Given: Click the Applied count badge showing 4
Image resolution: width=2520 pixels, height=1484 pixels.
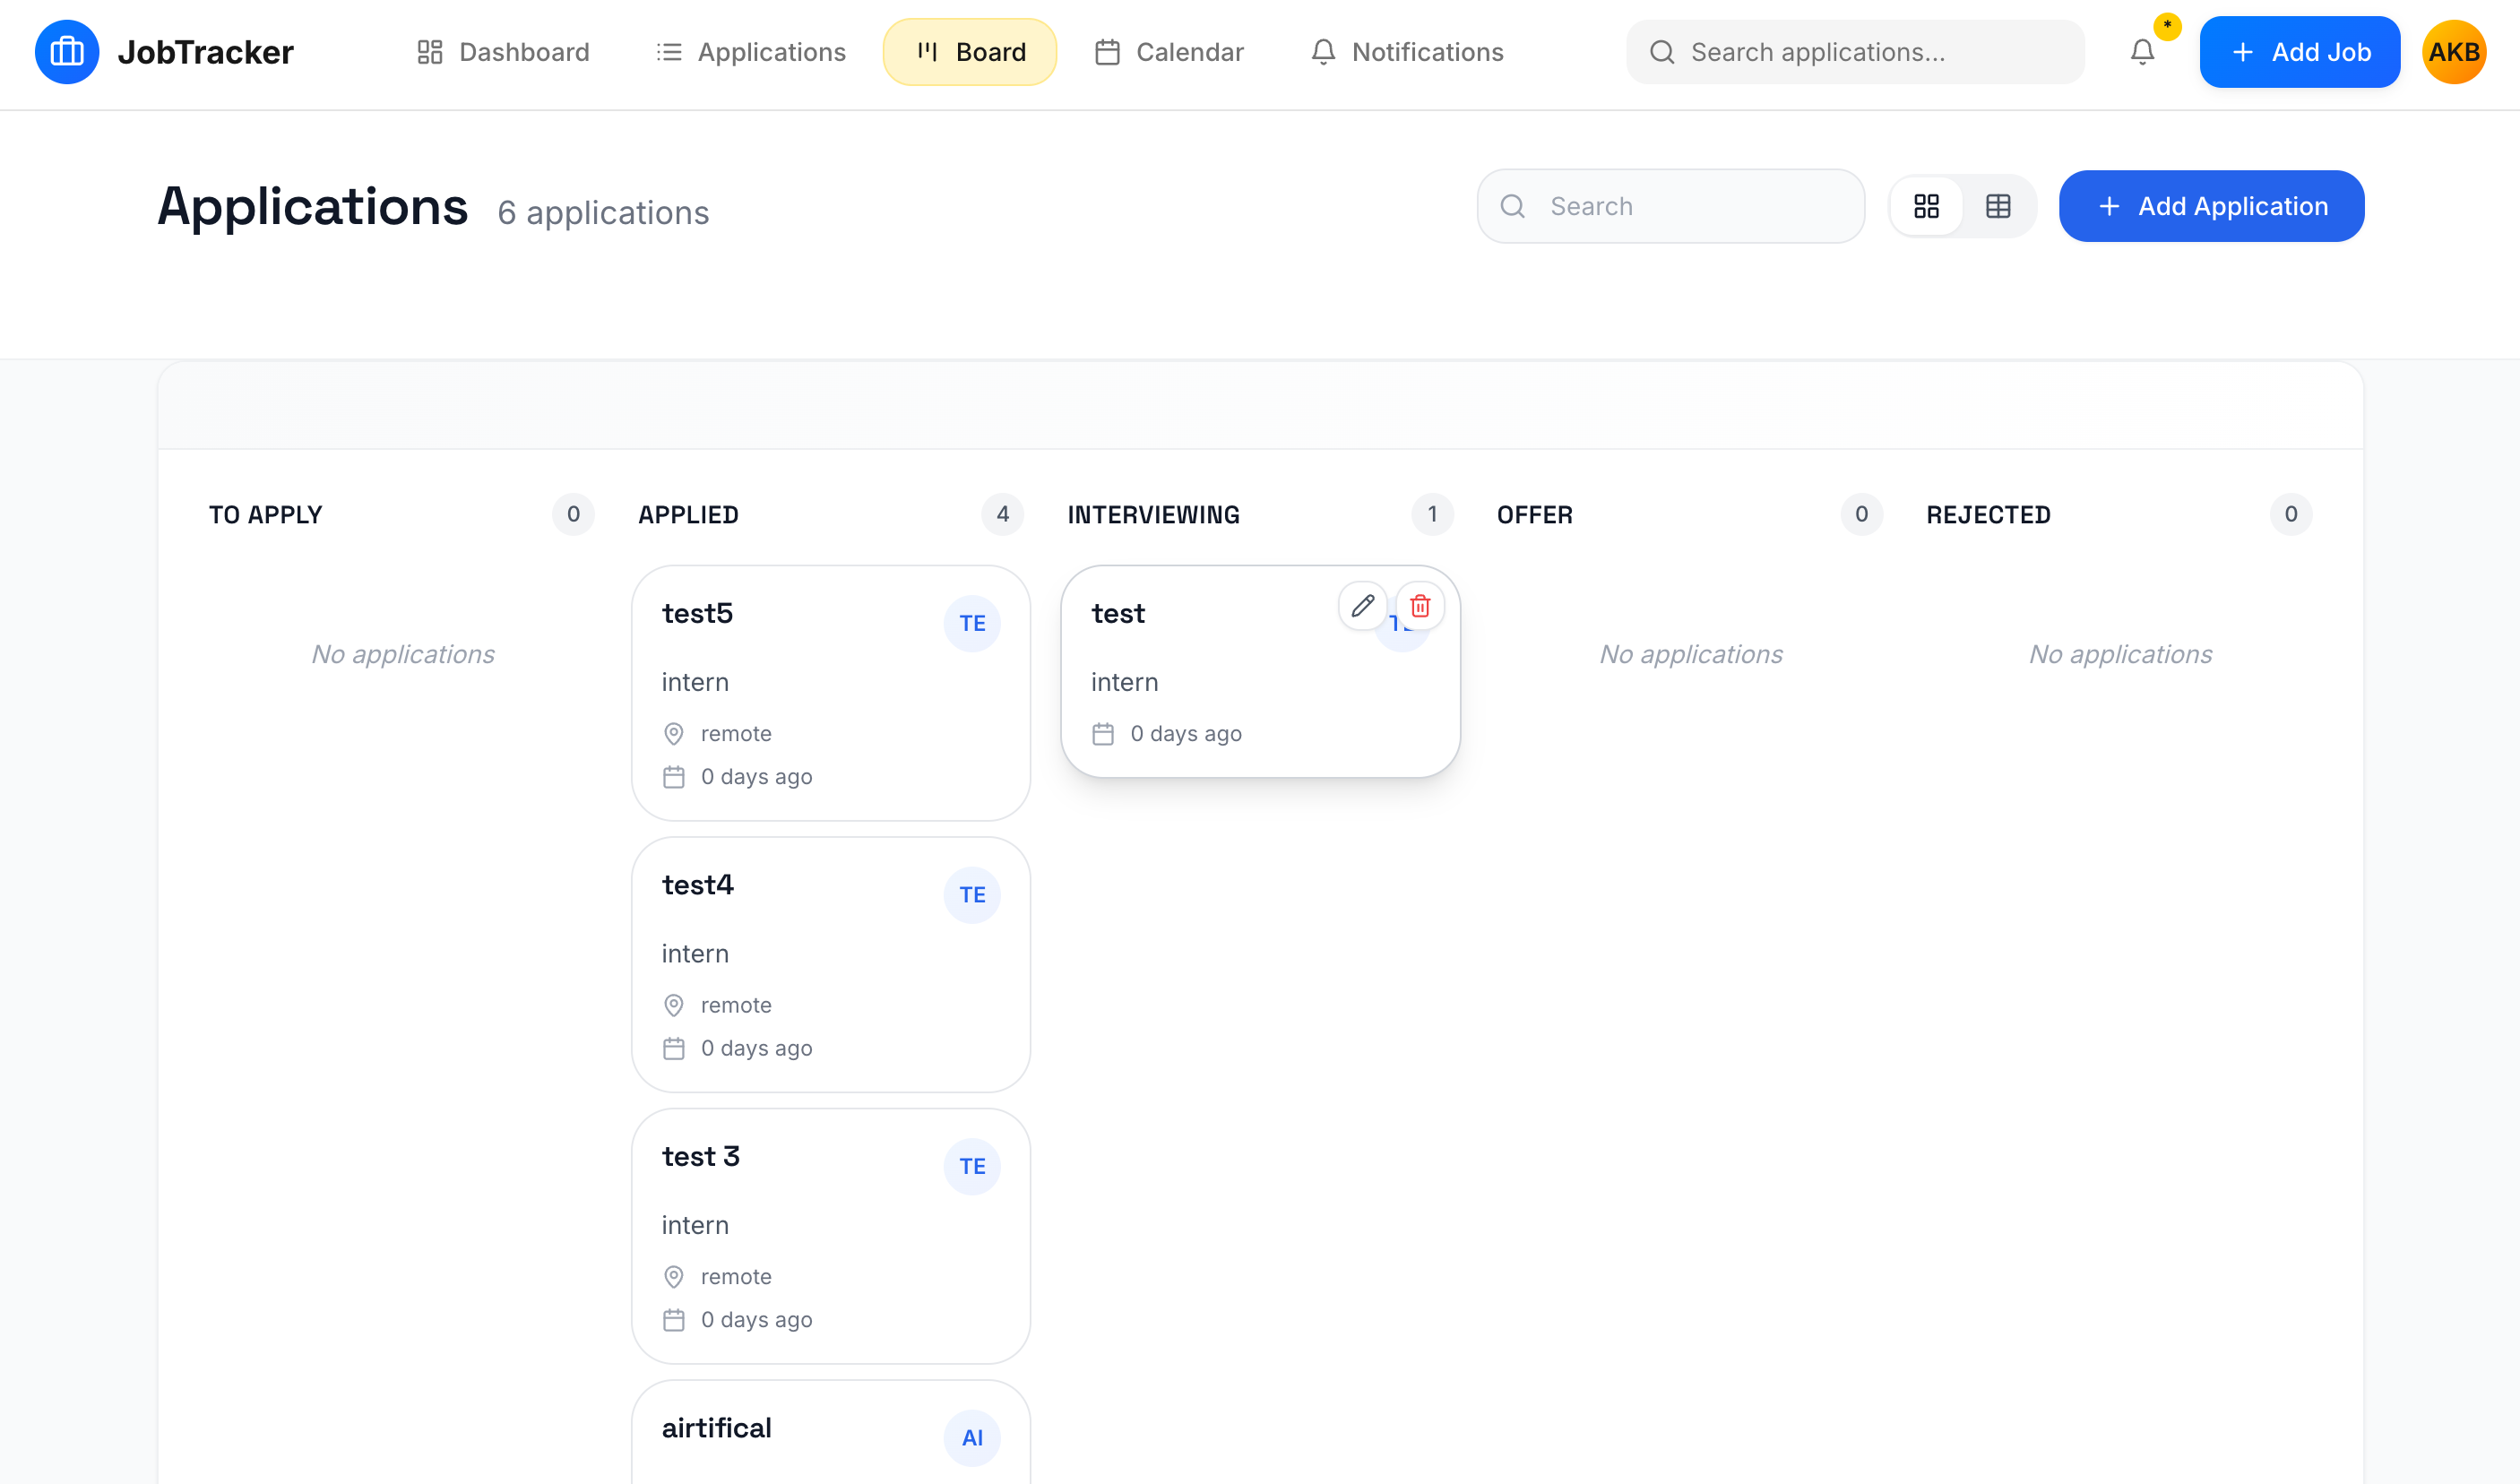Looking at the screenshot, I should [x=1003, y=515].
